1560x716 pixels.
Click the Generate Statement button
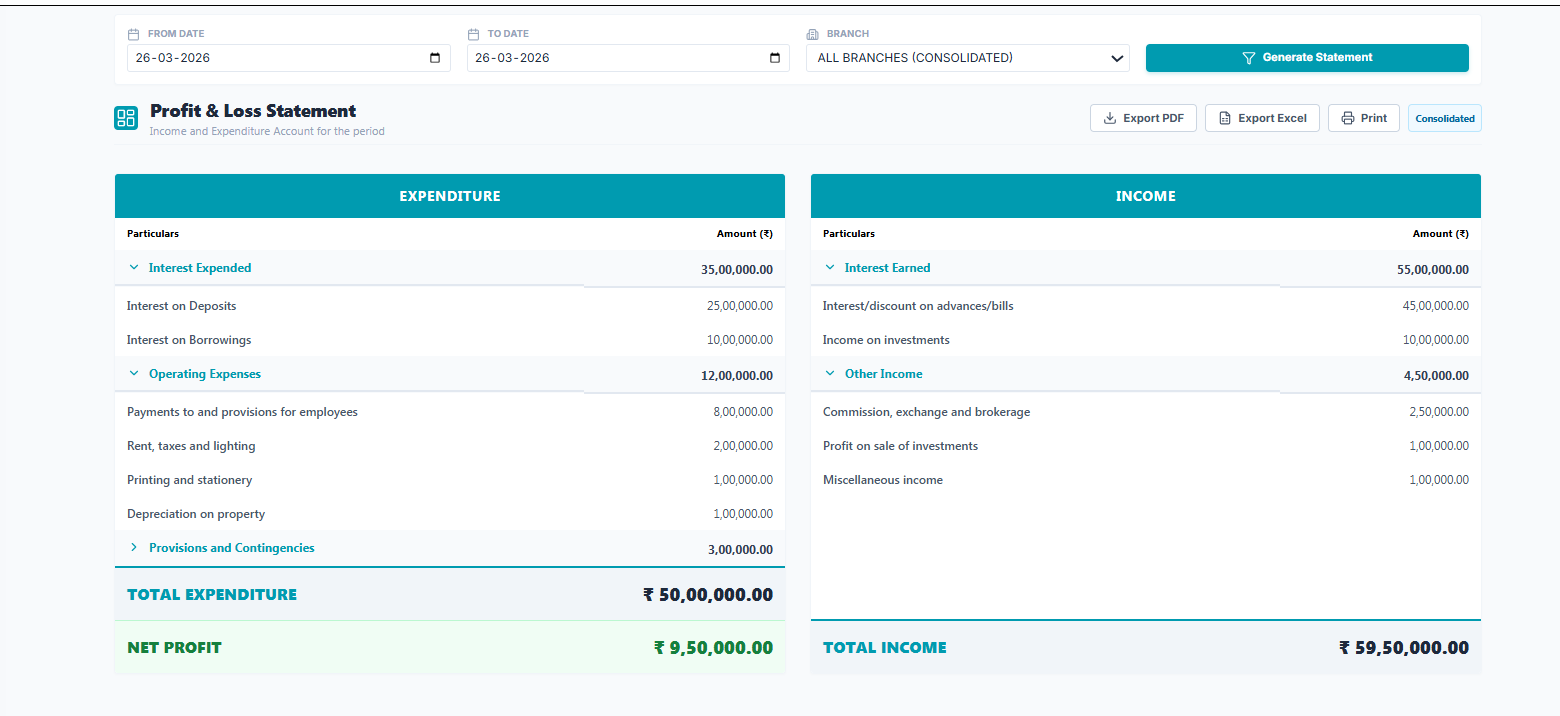pyautogui.click(x=1306, y=58)
